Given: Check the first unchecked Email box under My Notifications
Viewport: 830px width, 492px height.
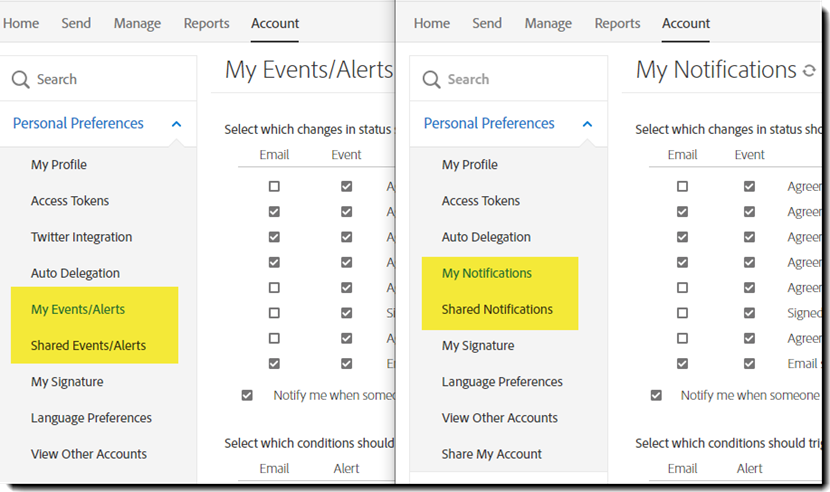Looking at the screenshot, I should point(682,186).
